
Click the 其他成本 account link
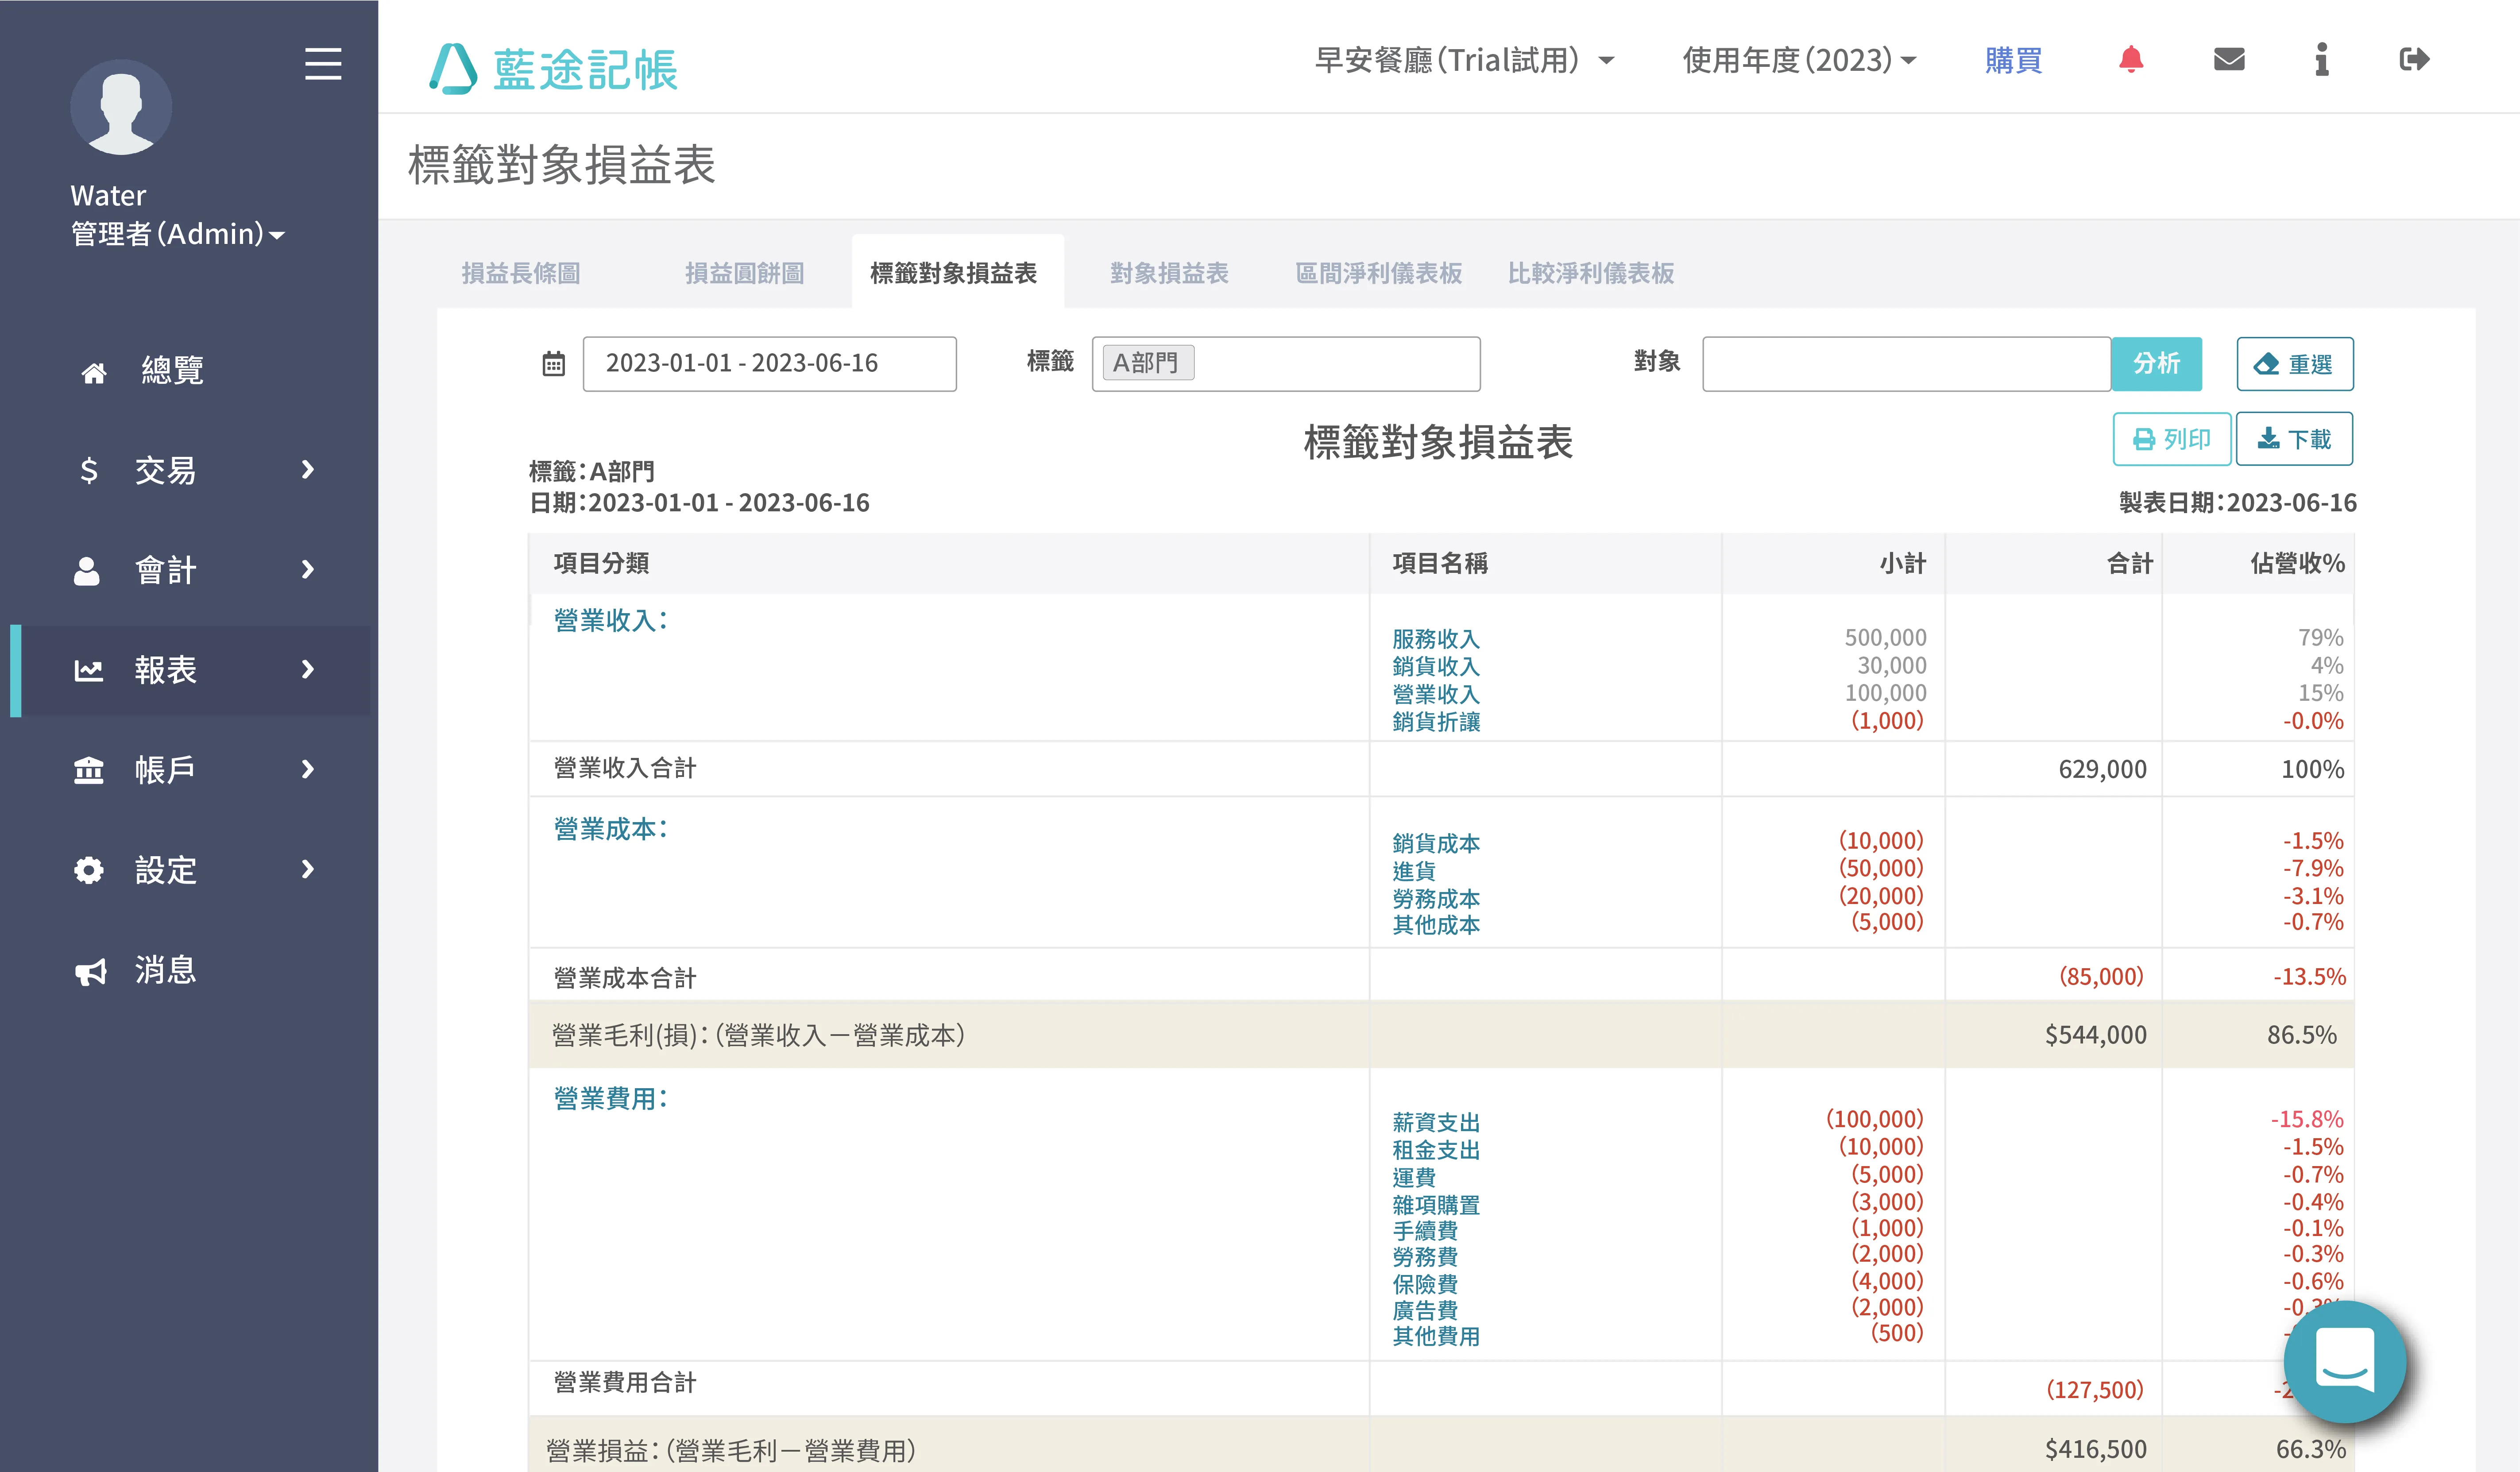pos(1436,925)
